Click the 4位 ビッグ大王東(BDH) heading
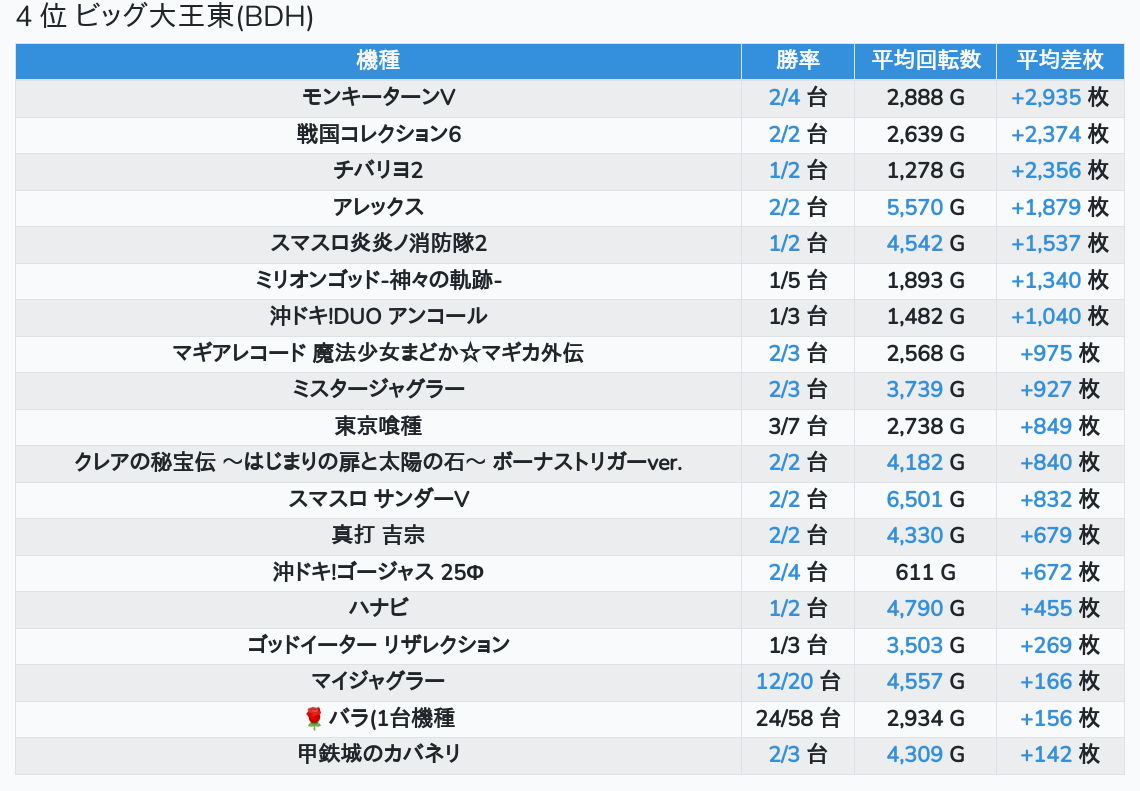The image size is (1140, 791). pyautogui.click(x=164, y=17)
